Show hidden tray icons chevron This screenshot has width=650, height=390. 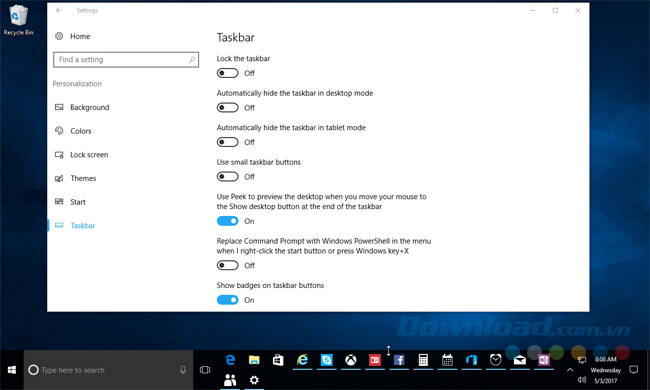pos(570,370)
